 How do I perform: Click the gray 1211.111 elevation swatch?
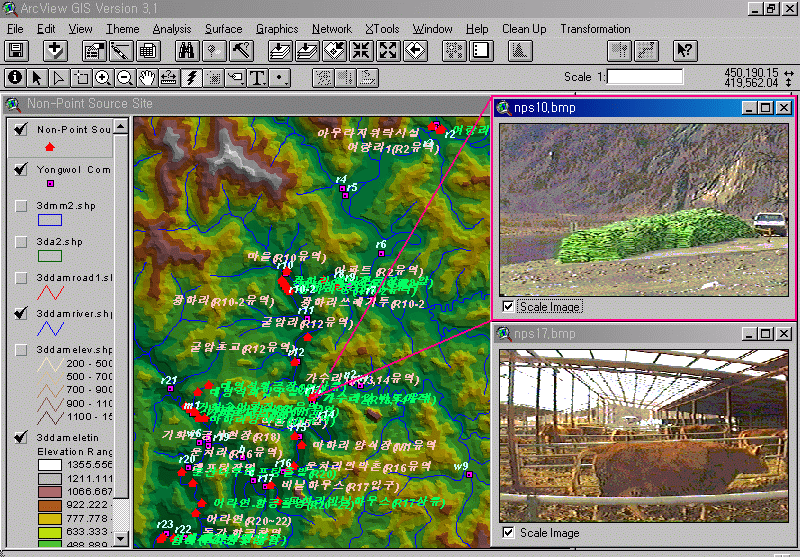pos(50,479)
